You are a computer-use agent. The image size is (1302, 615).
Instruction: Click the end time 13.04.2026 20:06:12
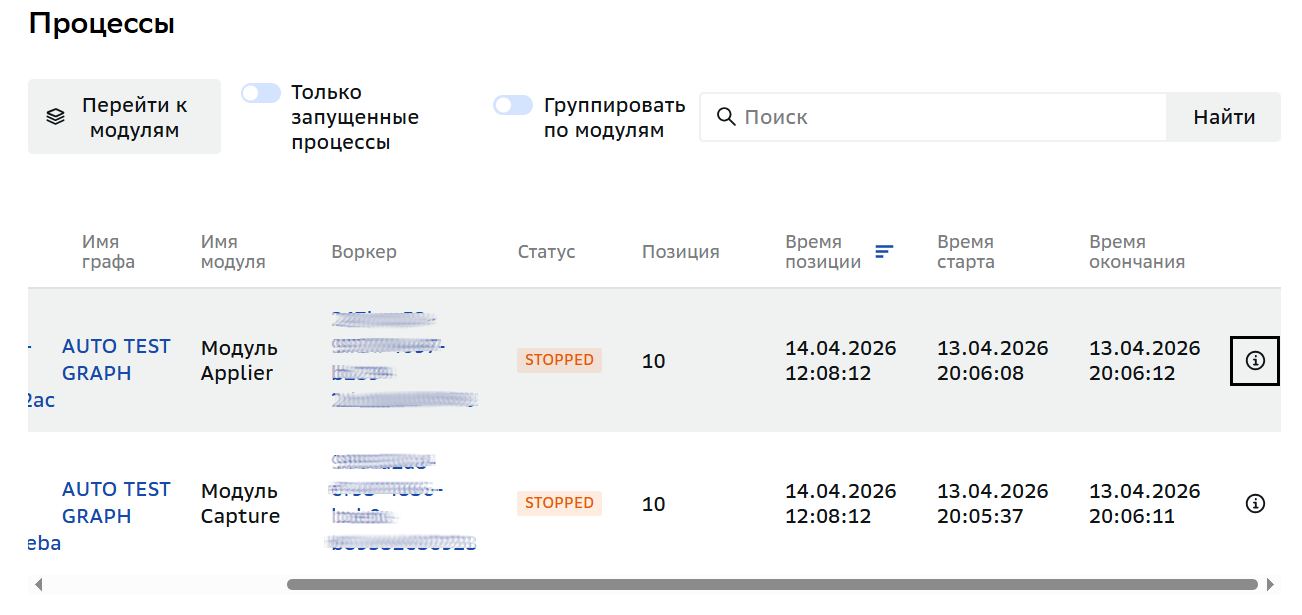tap(1145, 361)
